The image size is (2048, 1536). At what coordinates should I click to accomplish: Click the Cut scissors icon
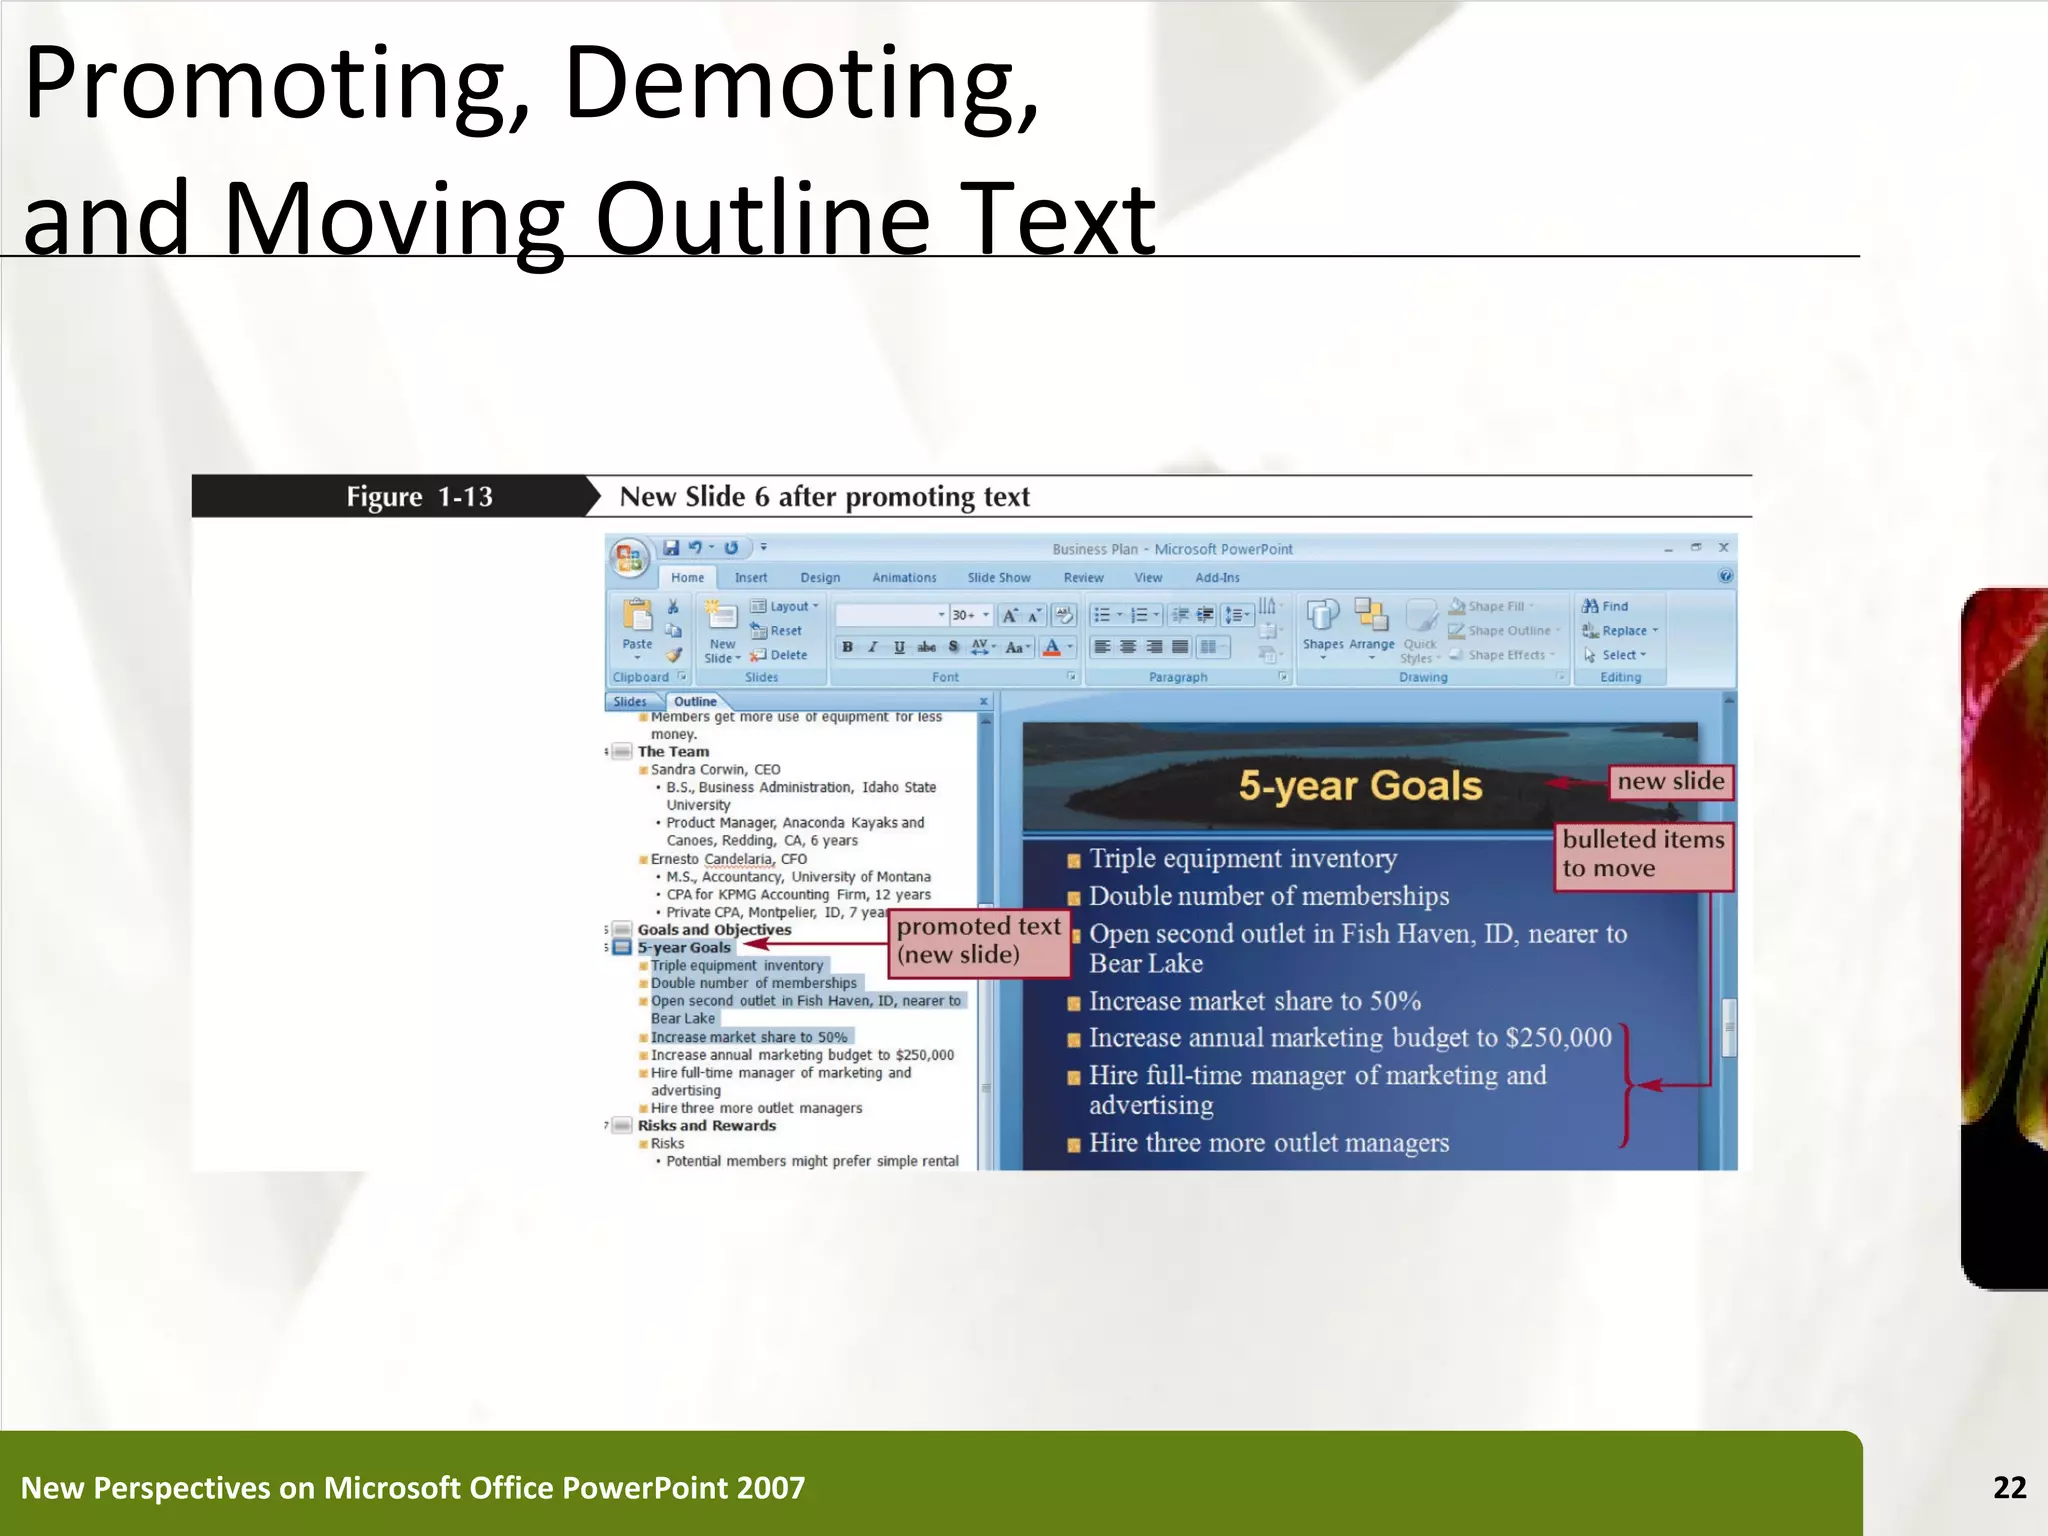(x=673, y=607)
